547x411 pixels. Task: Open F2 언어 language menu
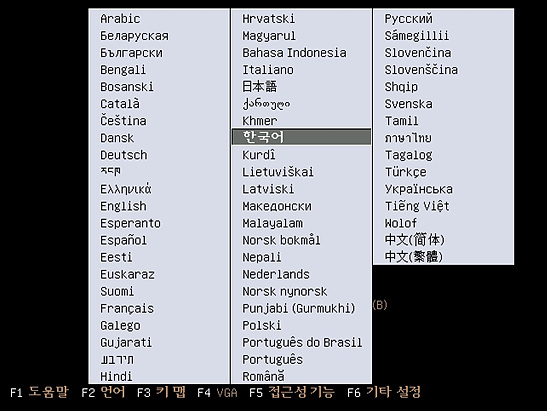coord(103,393)
